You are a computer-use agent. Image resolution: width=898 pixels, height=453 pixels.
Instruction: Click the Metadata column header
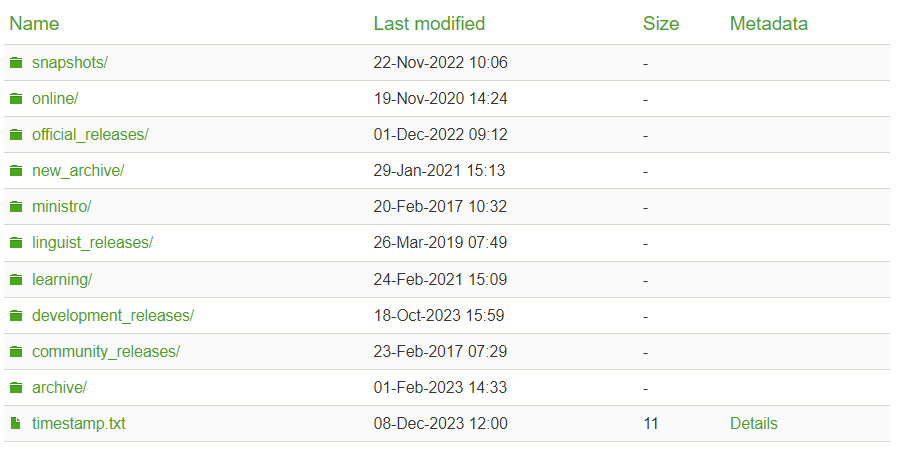pos(769,23)
